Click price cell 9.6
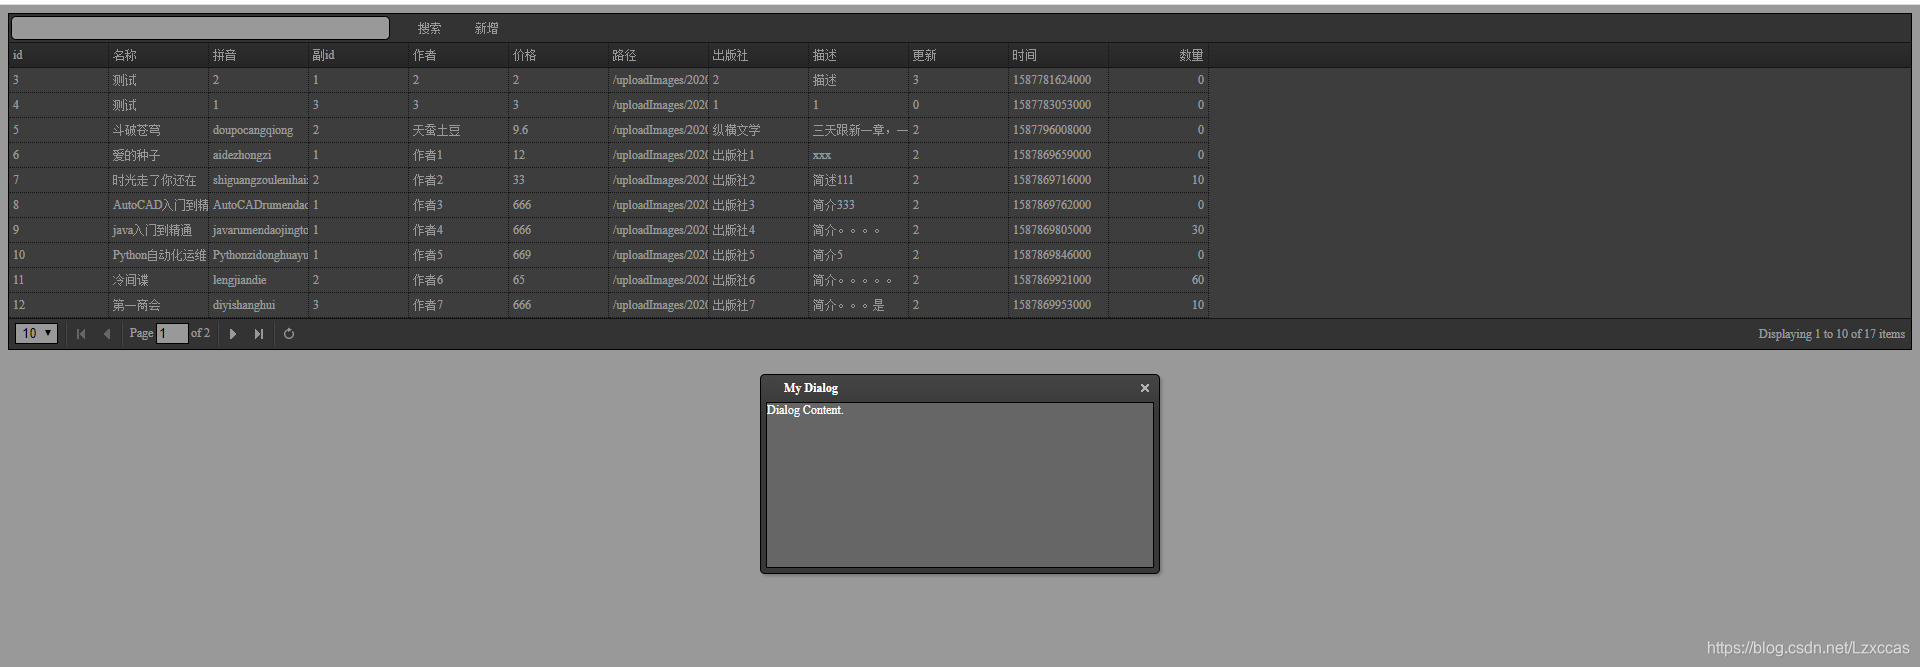 point(558,130)
